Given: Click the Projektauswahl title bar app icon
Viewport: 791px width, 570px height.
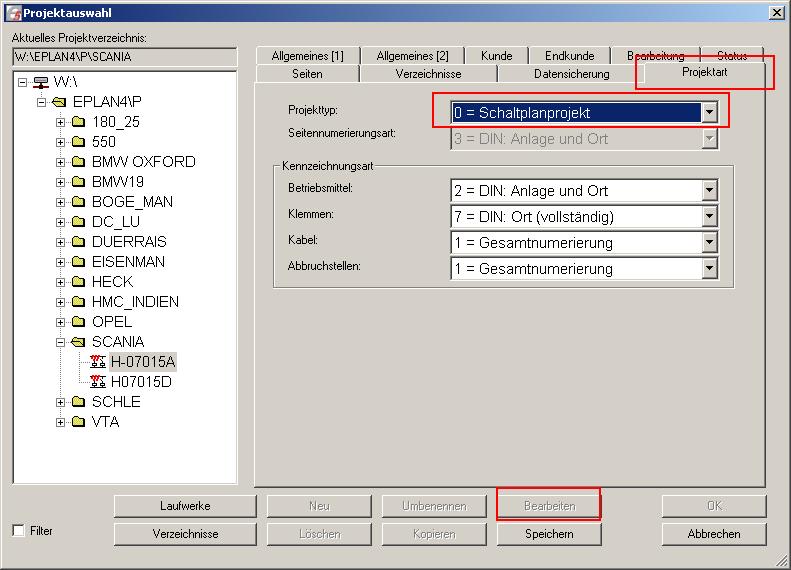Looking at the screenshot, I should pyautogui.click(x=14, y=13).
